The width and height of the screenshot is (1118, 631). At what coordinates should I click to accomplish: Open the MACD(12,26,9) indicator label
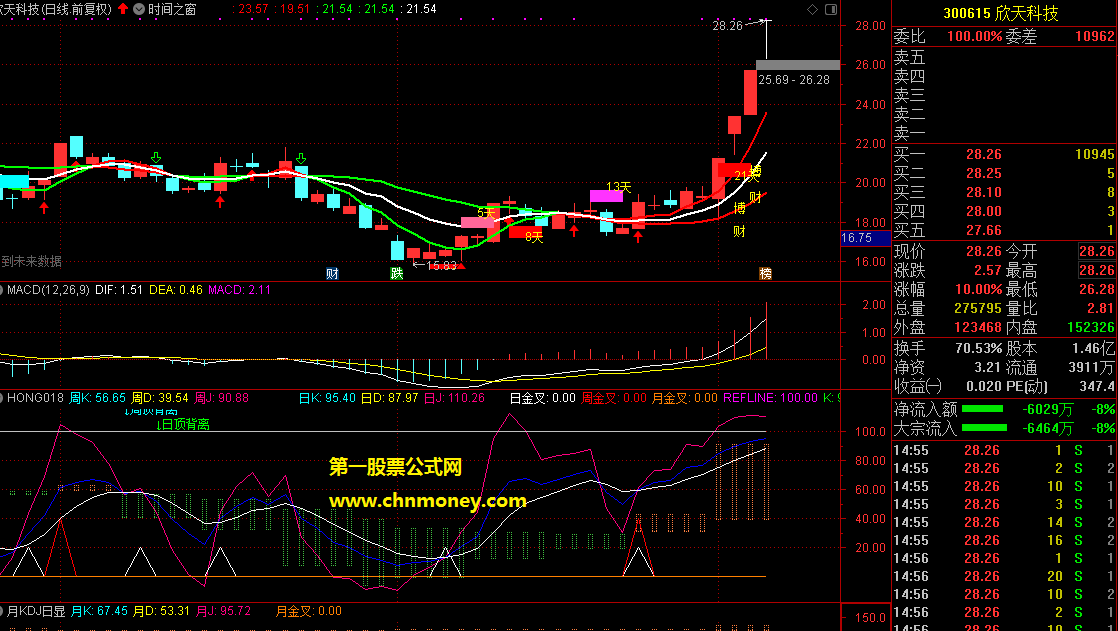48,290
